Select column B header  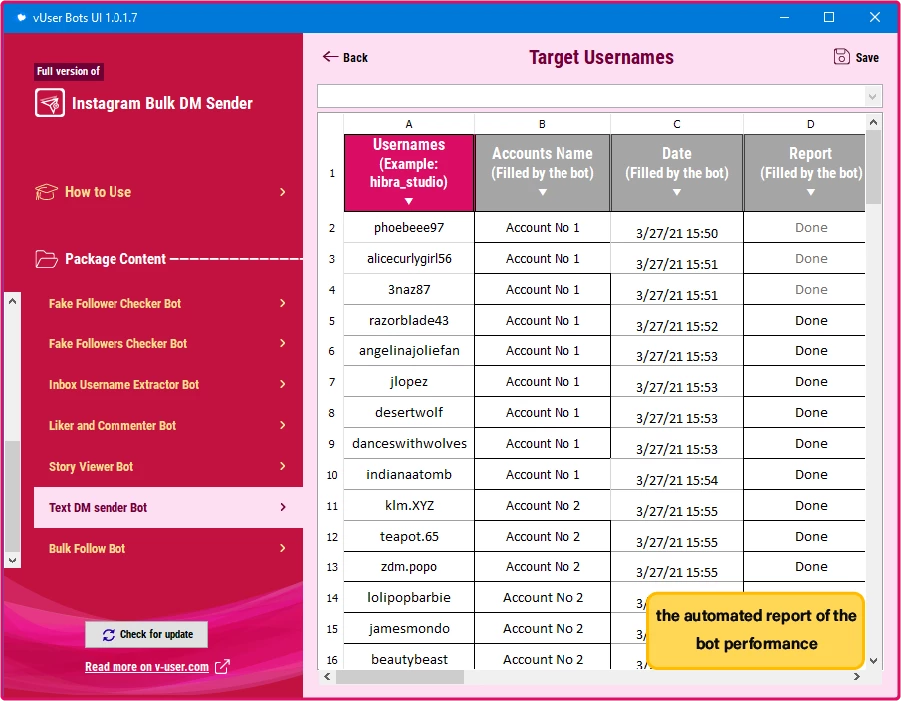[x=542, y=124]
